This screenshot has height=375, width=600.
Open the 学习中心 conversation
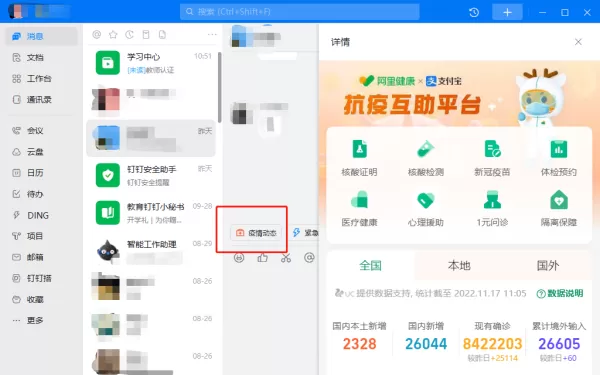click(x=151, y=63)
